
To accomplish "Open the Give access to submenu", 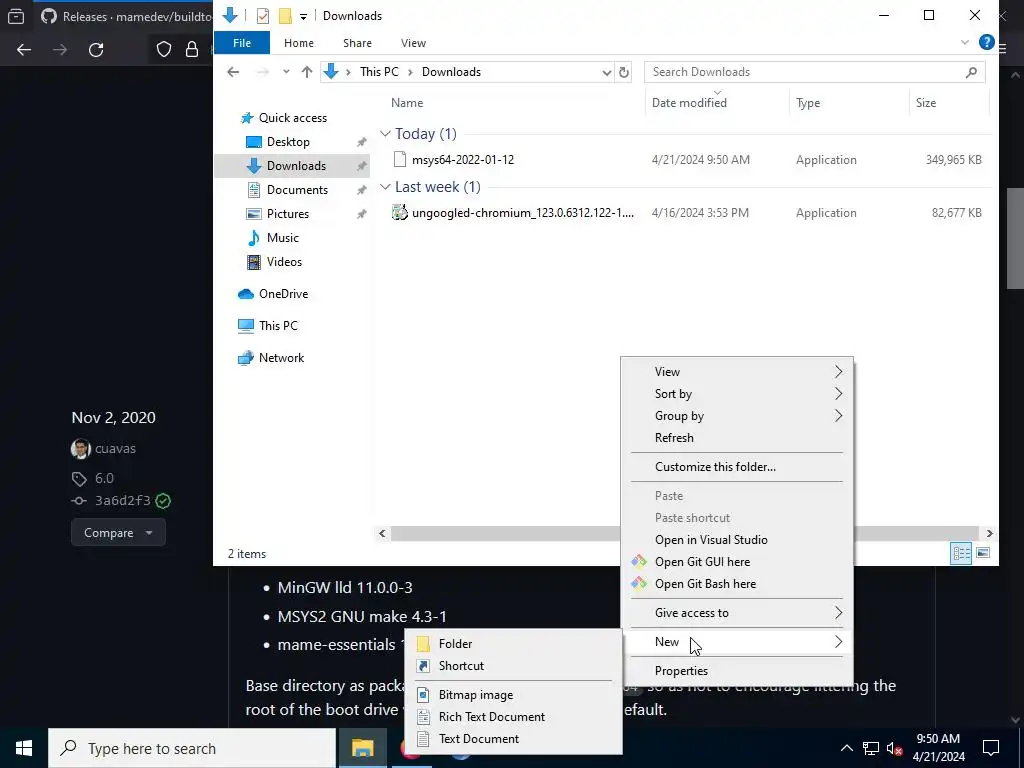I will [737, 613].
